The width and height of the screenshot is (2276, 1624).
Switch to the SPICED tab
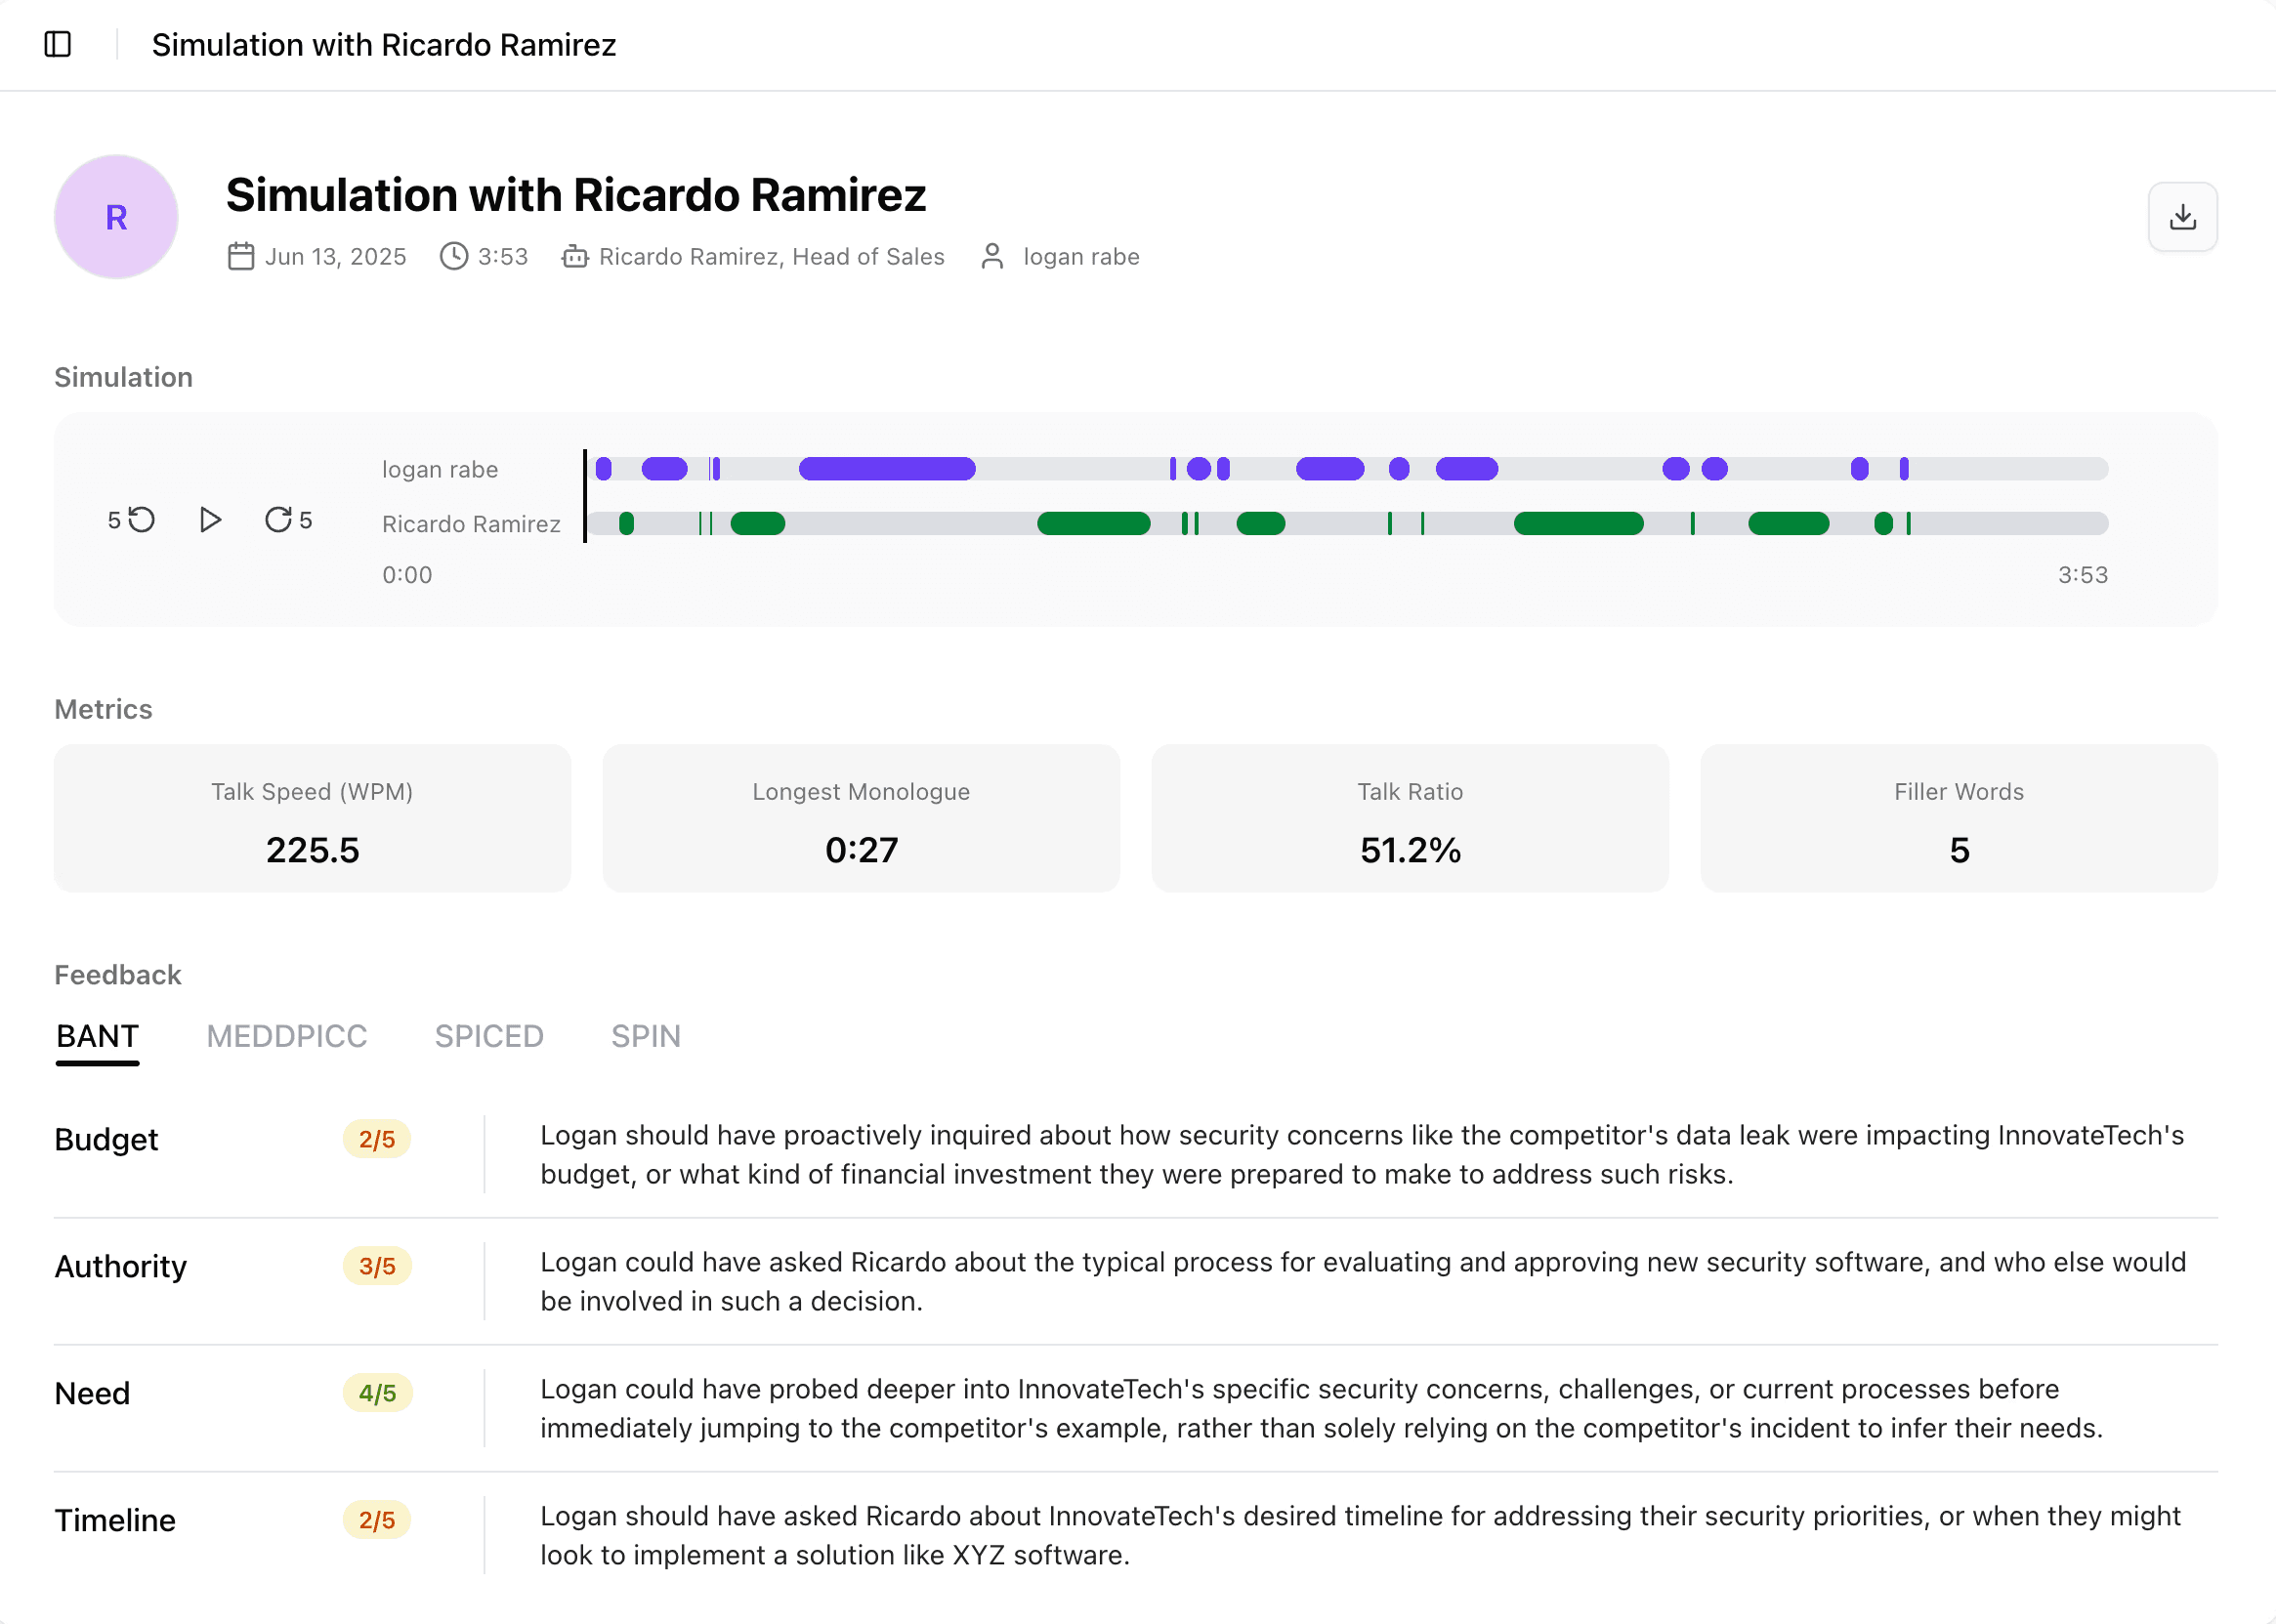point(489,1037)
